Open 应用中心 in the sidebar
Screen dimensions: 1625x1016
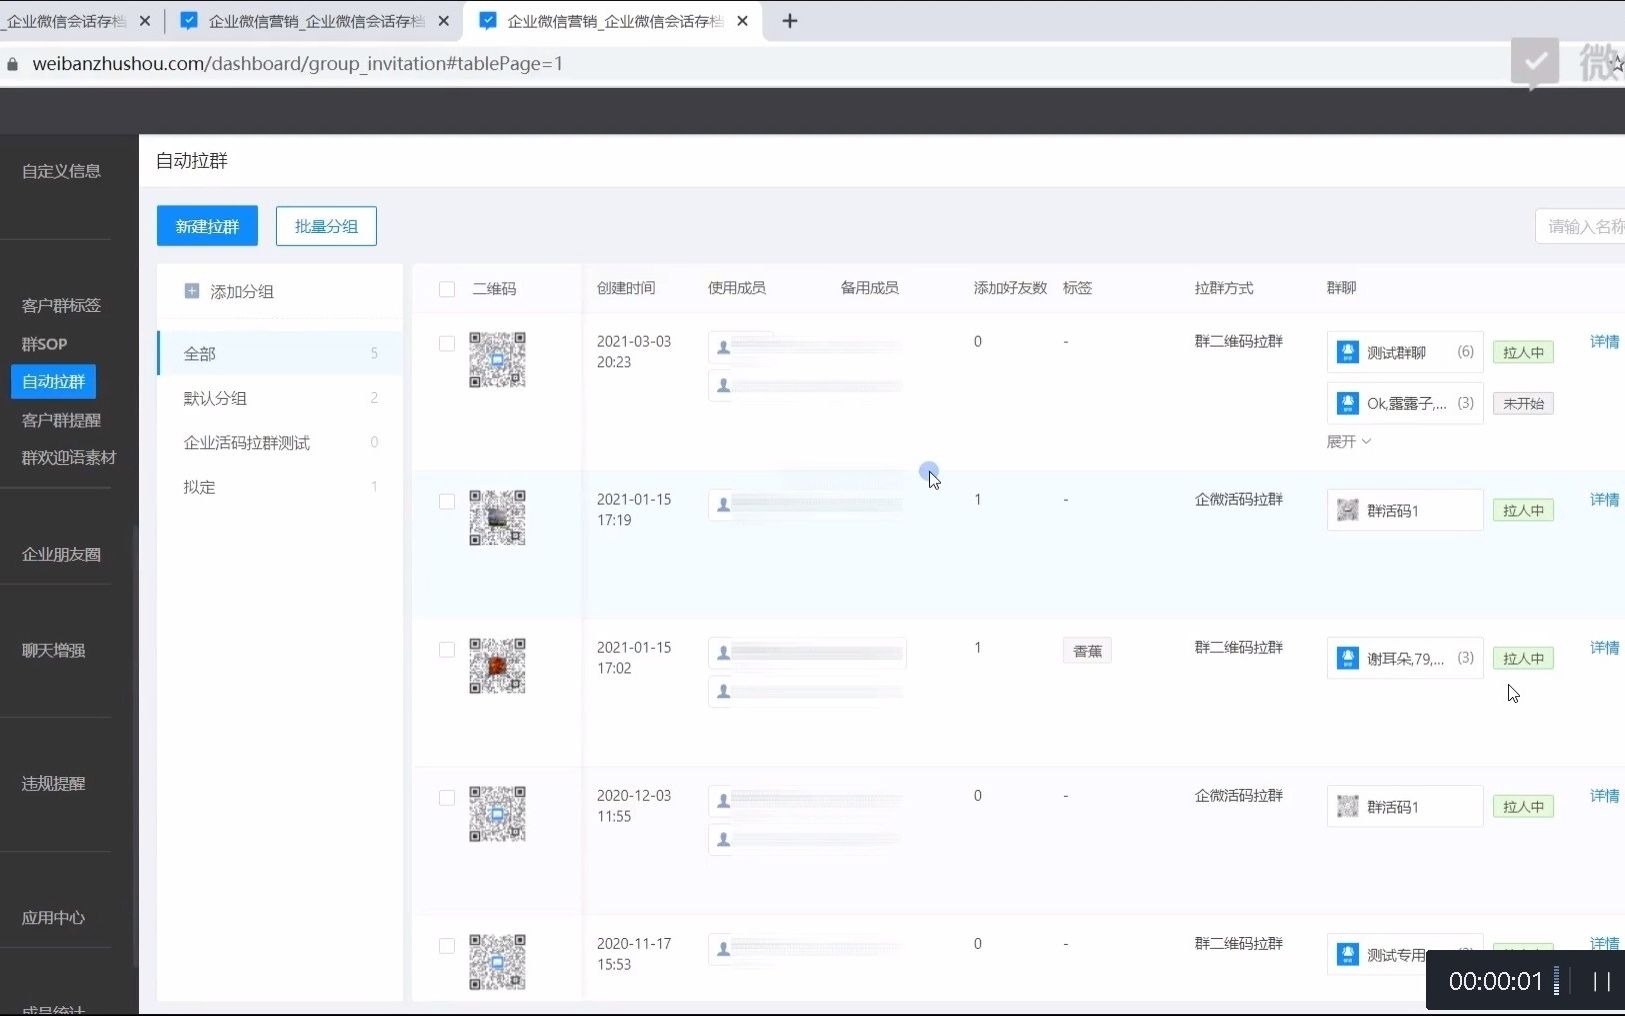53,917
